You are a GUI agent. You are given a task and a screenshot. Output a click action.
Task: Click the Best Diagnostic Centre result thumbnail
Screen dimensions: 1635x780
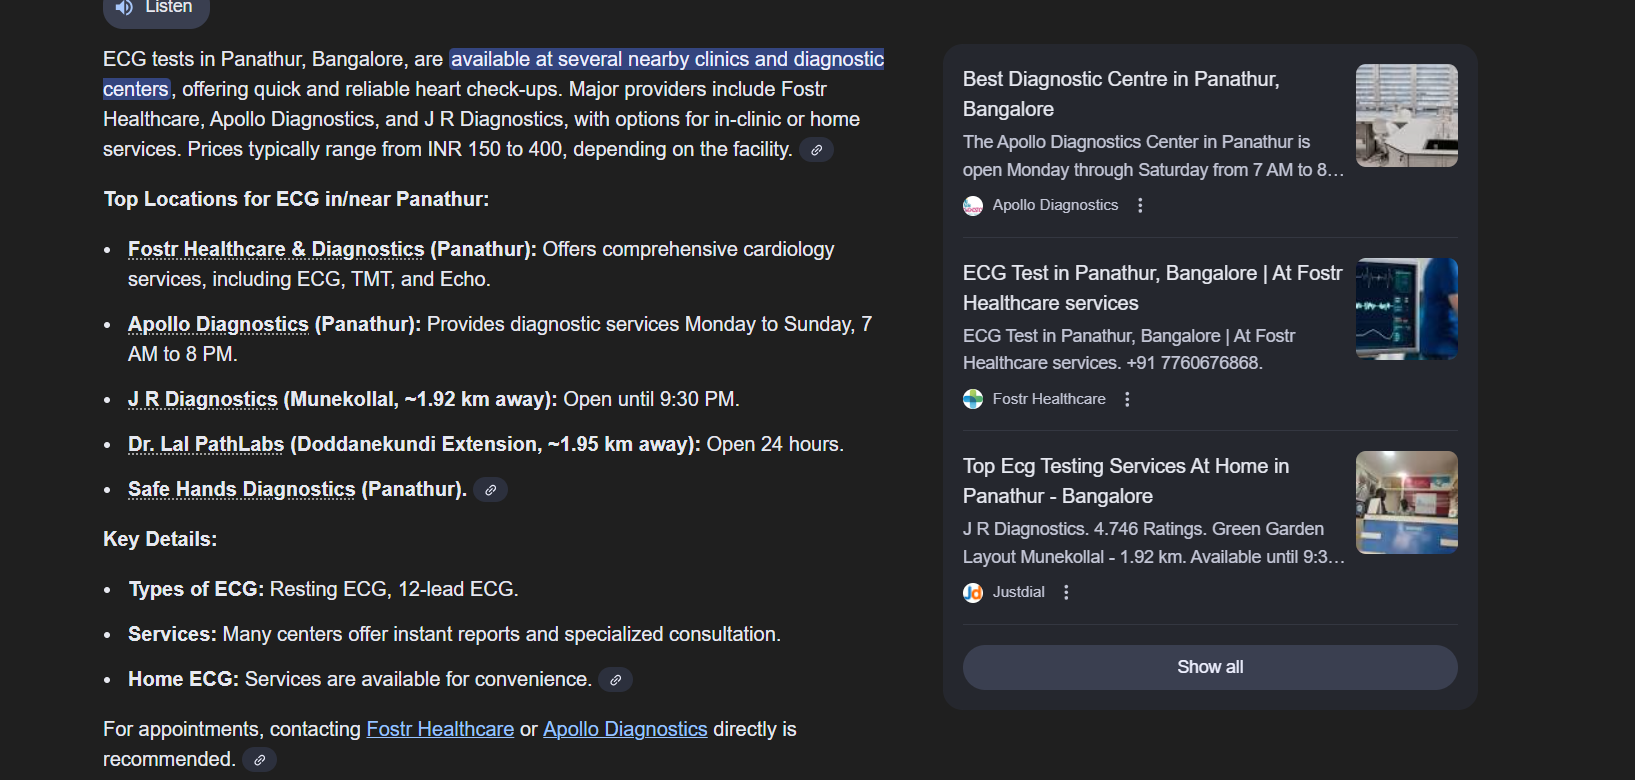1407,115
